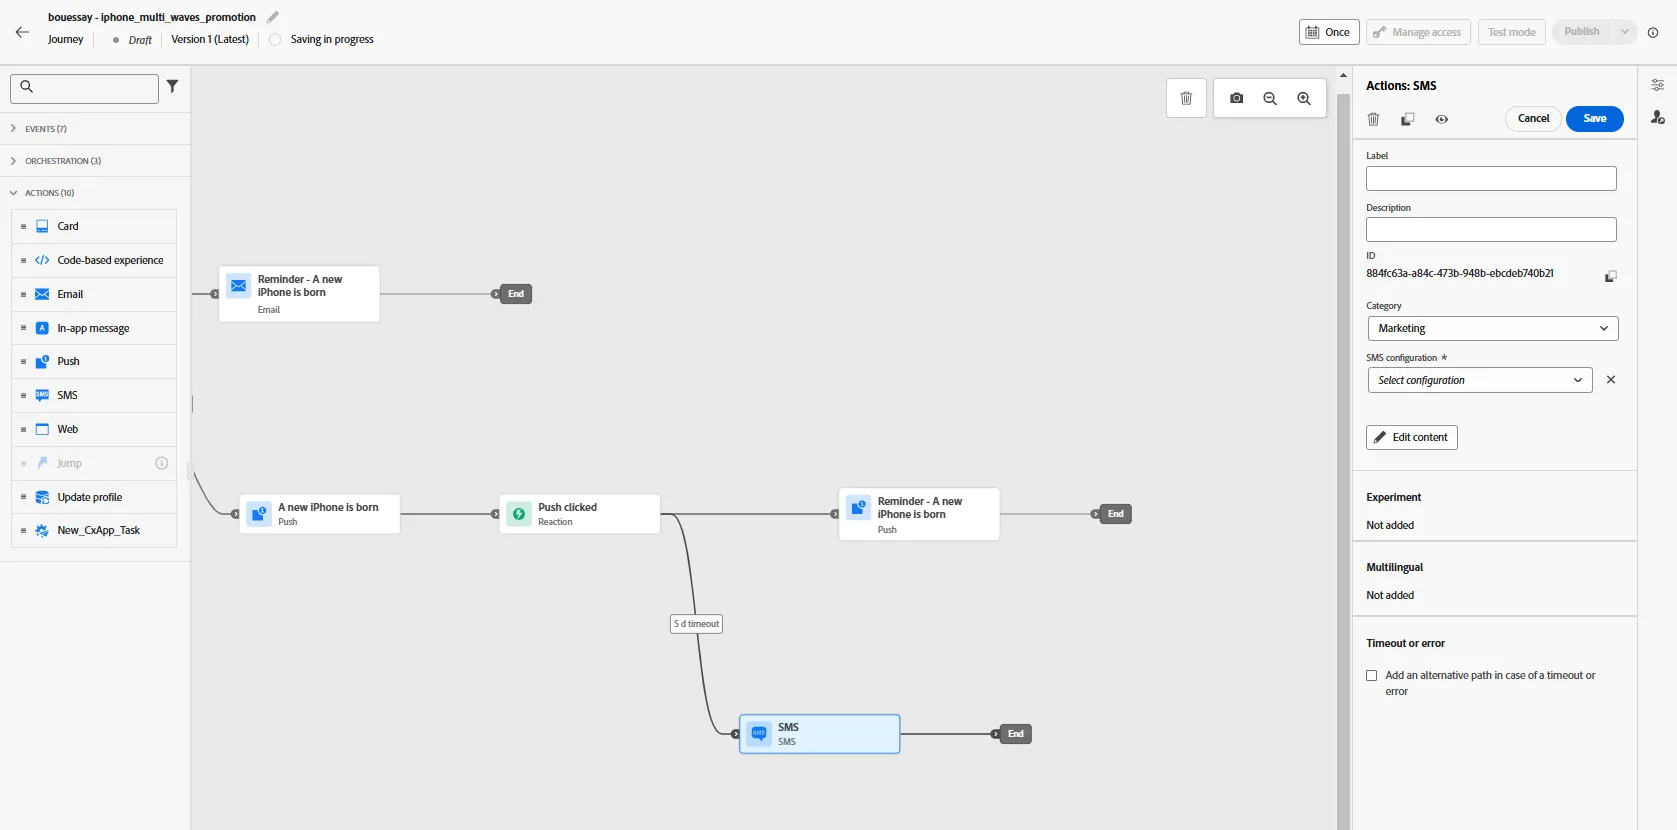Screen dimensions: 1677x830
Task: Click the 5 d timeout label
Action: (x=696, y=624)
